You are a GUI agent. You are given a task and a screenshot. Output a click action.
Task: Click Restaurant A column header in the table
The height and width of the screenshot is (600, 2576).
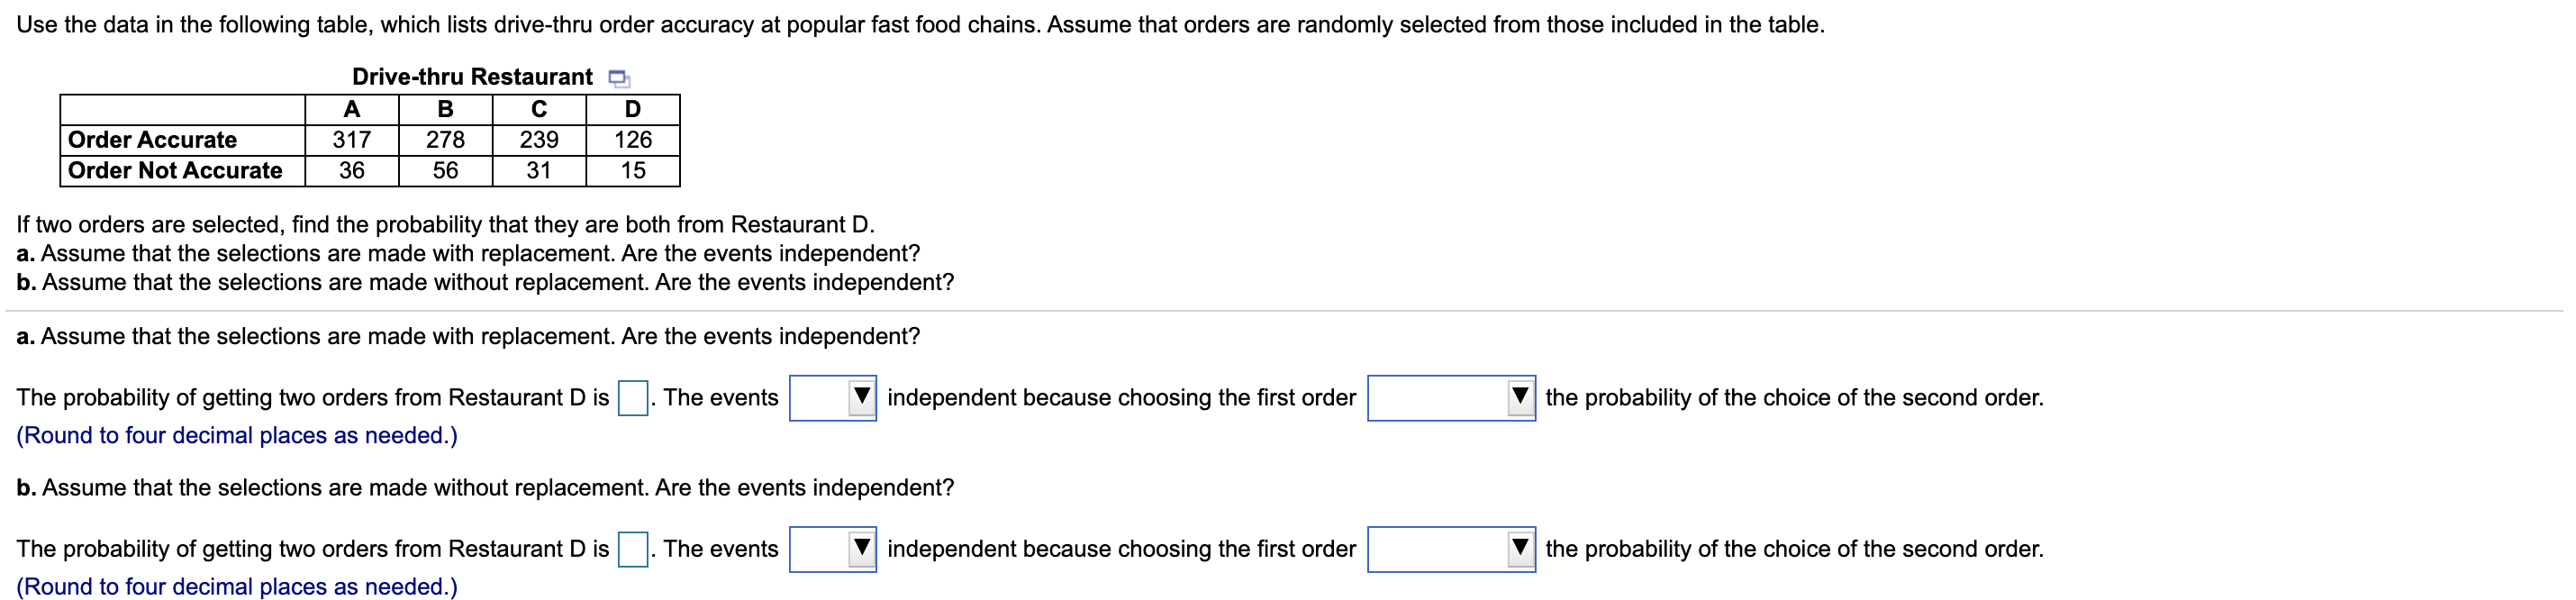pos(353,108)
